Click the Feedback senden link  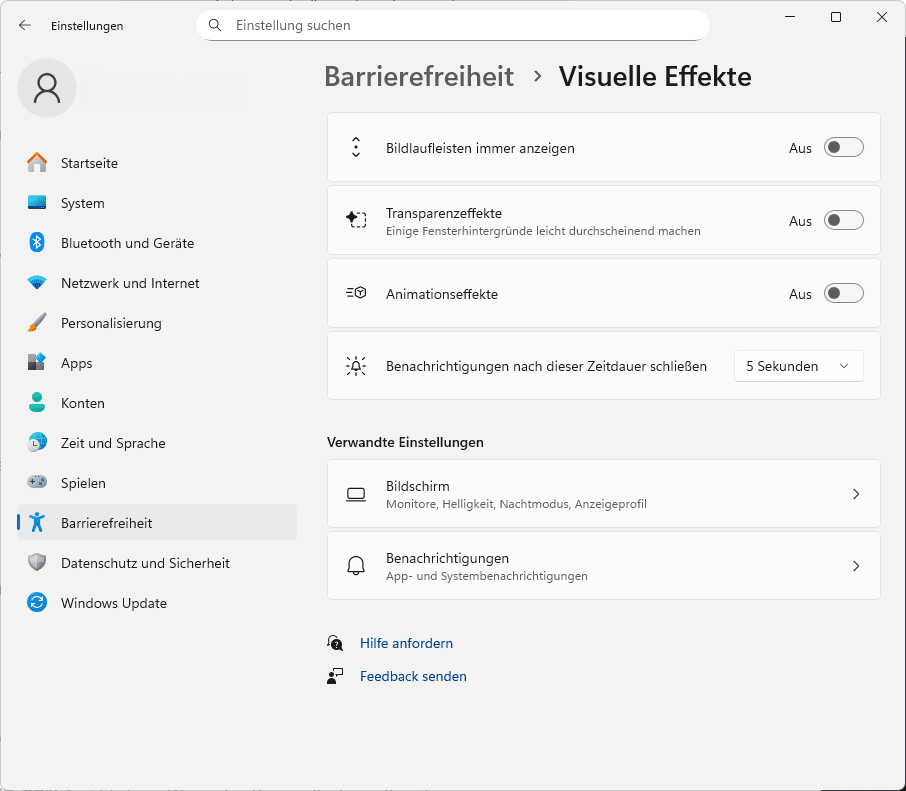tap(412, 676)
